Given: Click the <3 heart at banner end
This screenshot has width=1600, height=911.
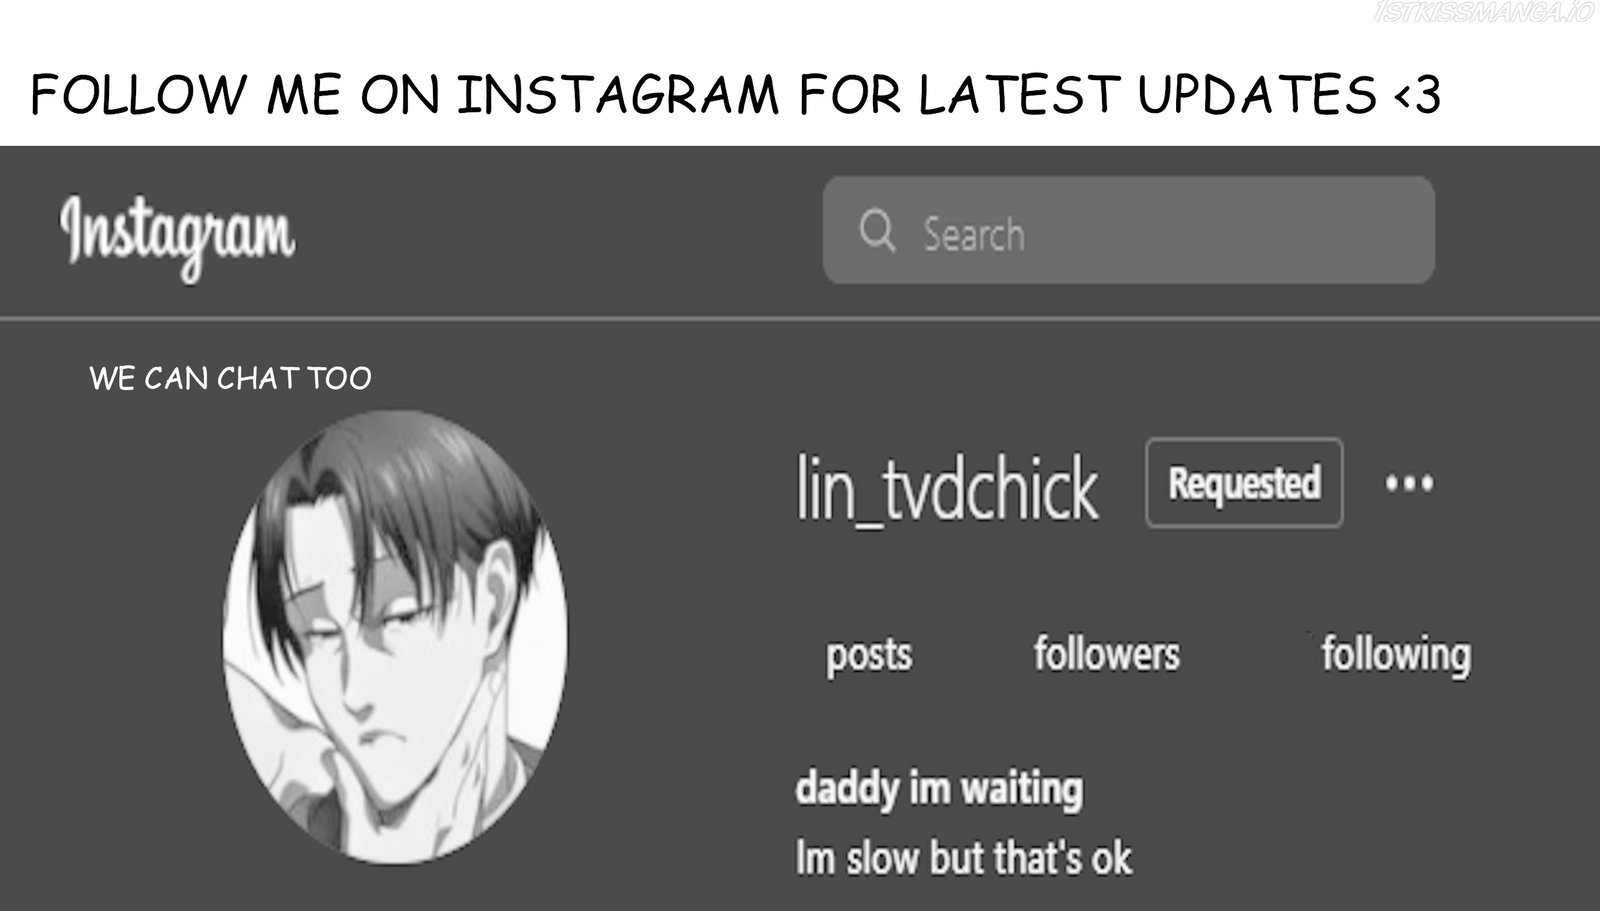Looking at the screenshot, I should 1415,96.
